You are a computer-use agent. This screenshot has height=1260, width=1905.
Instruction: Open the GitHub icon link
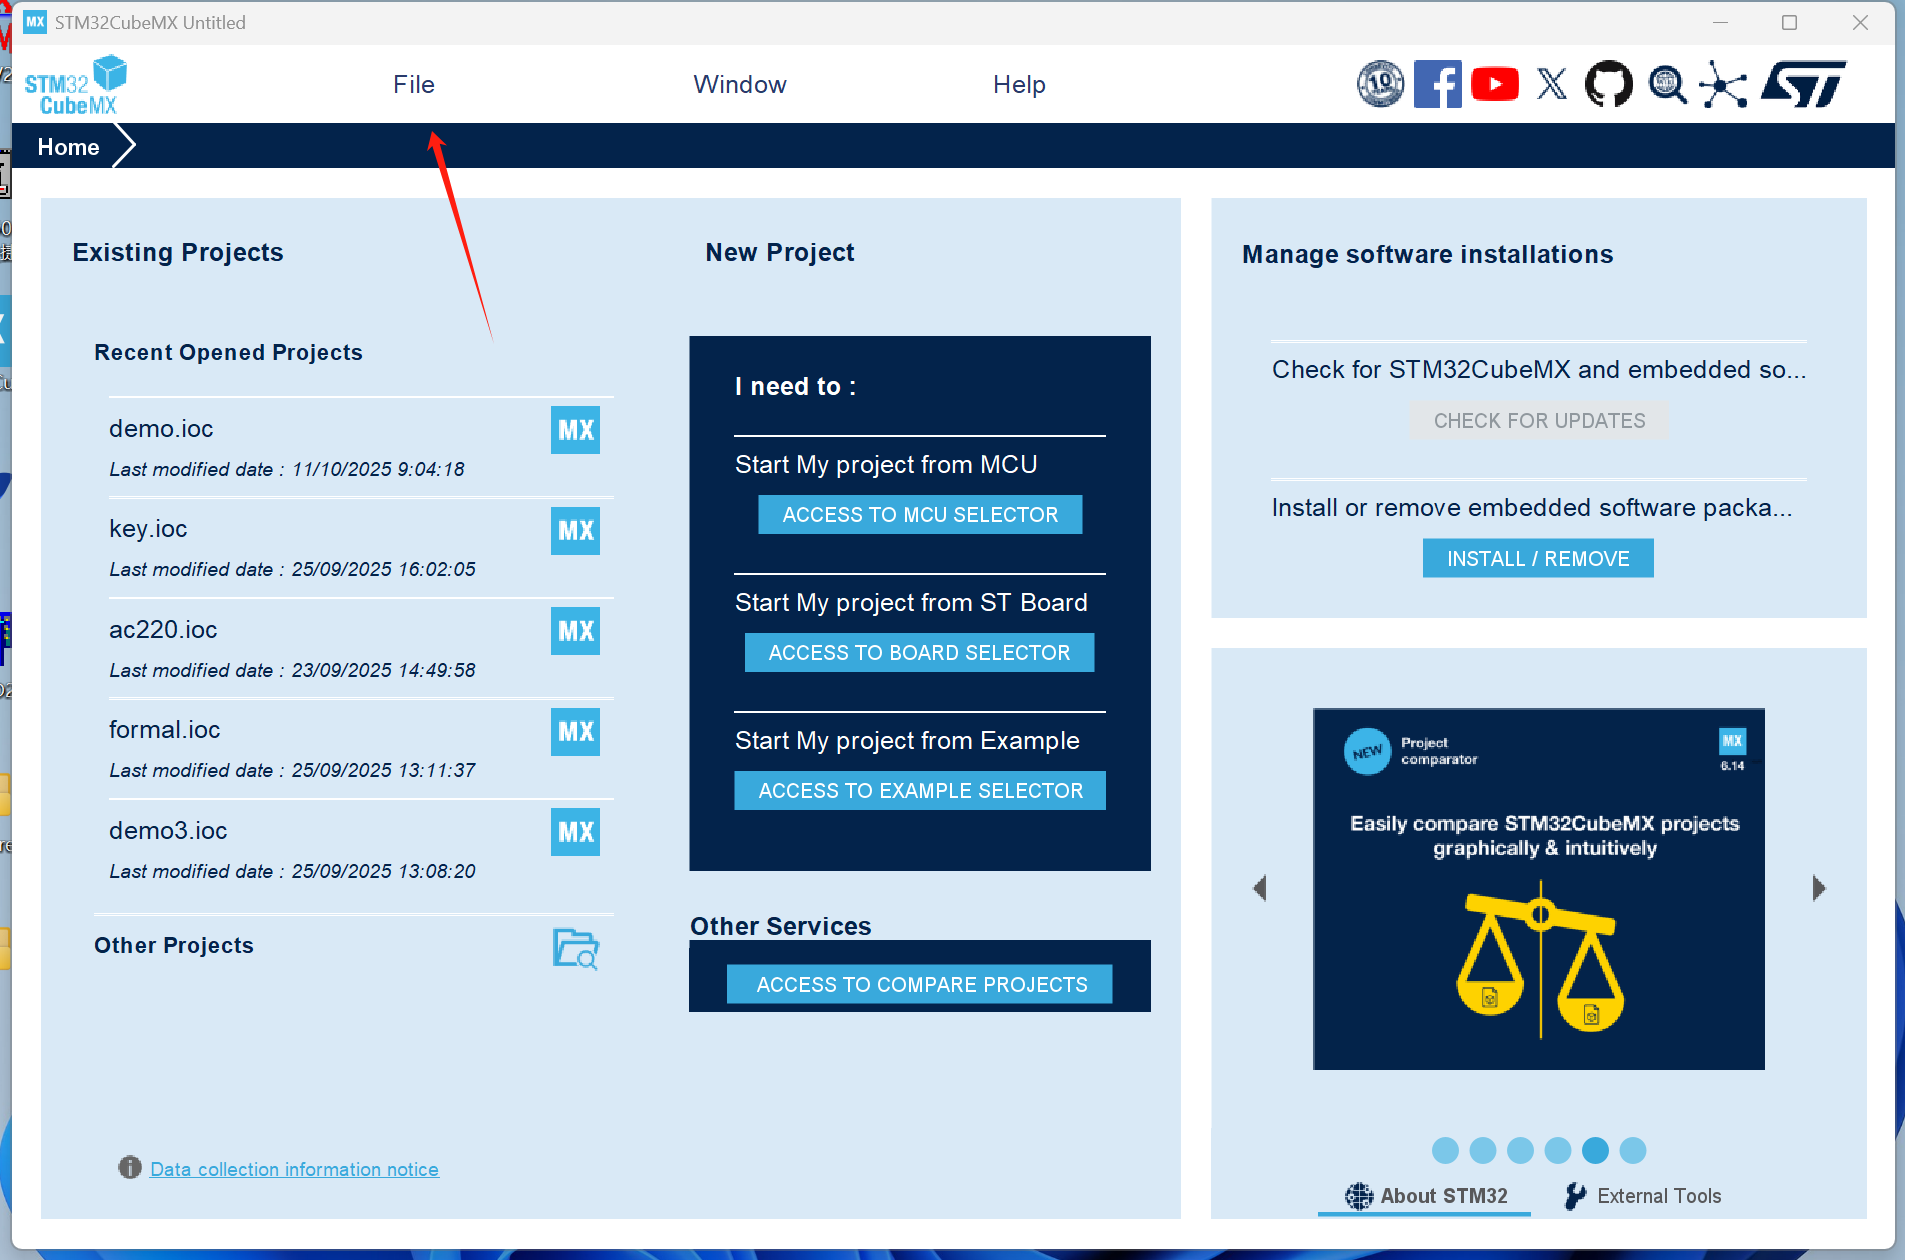coord(1609,84)
